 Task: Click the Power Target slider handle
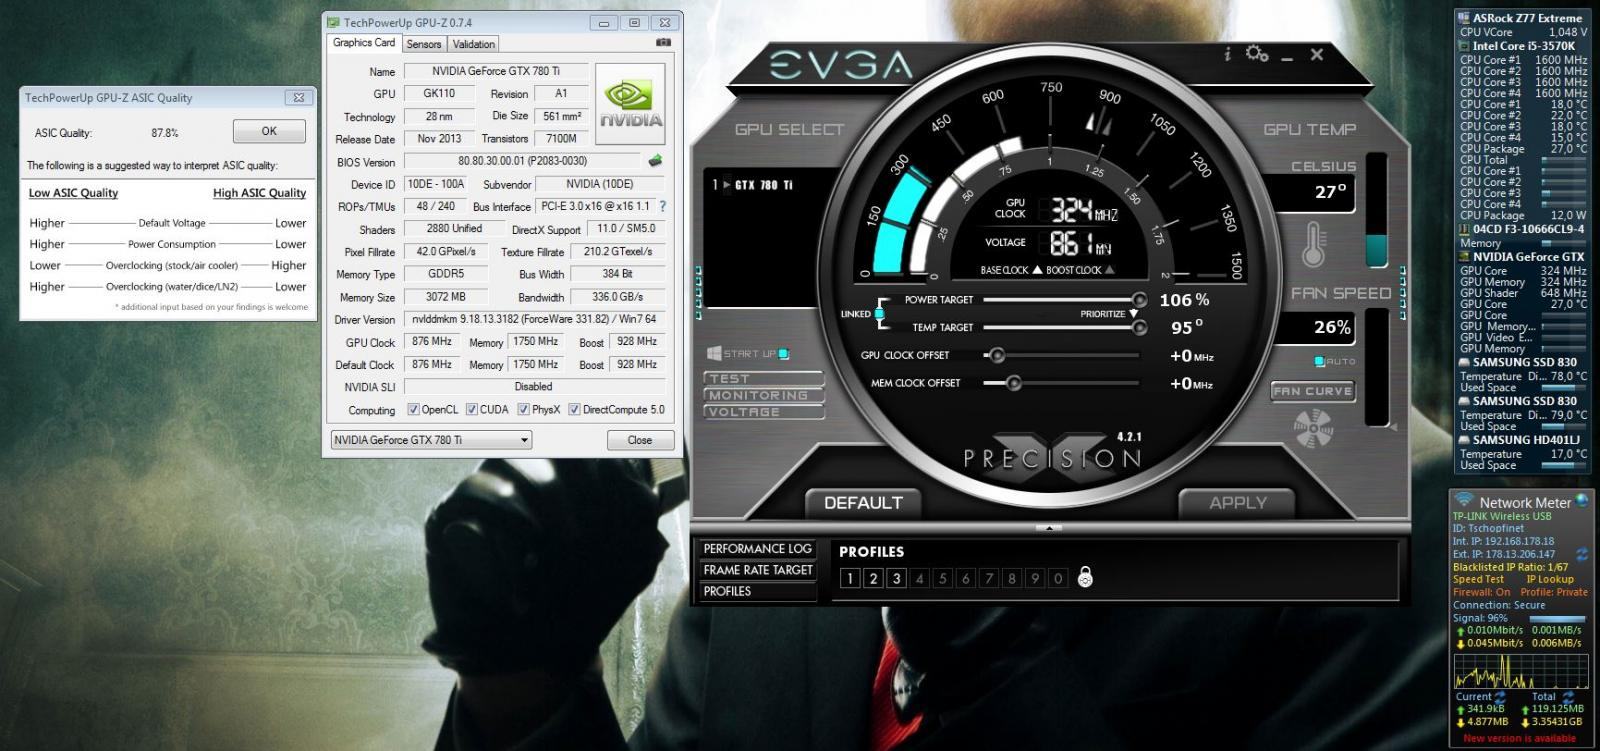[x=1139, y=299]
